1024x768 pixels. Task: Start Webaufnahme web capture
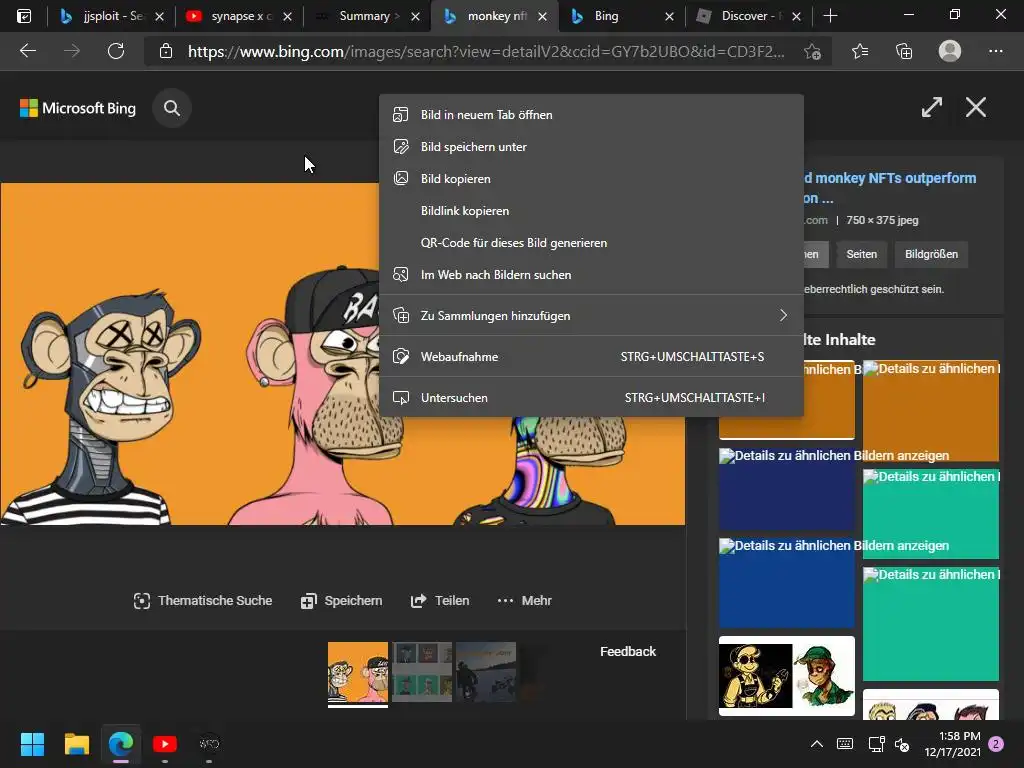point(591,357)
